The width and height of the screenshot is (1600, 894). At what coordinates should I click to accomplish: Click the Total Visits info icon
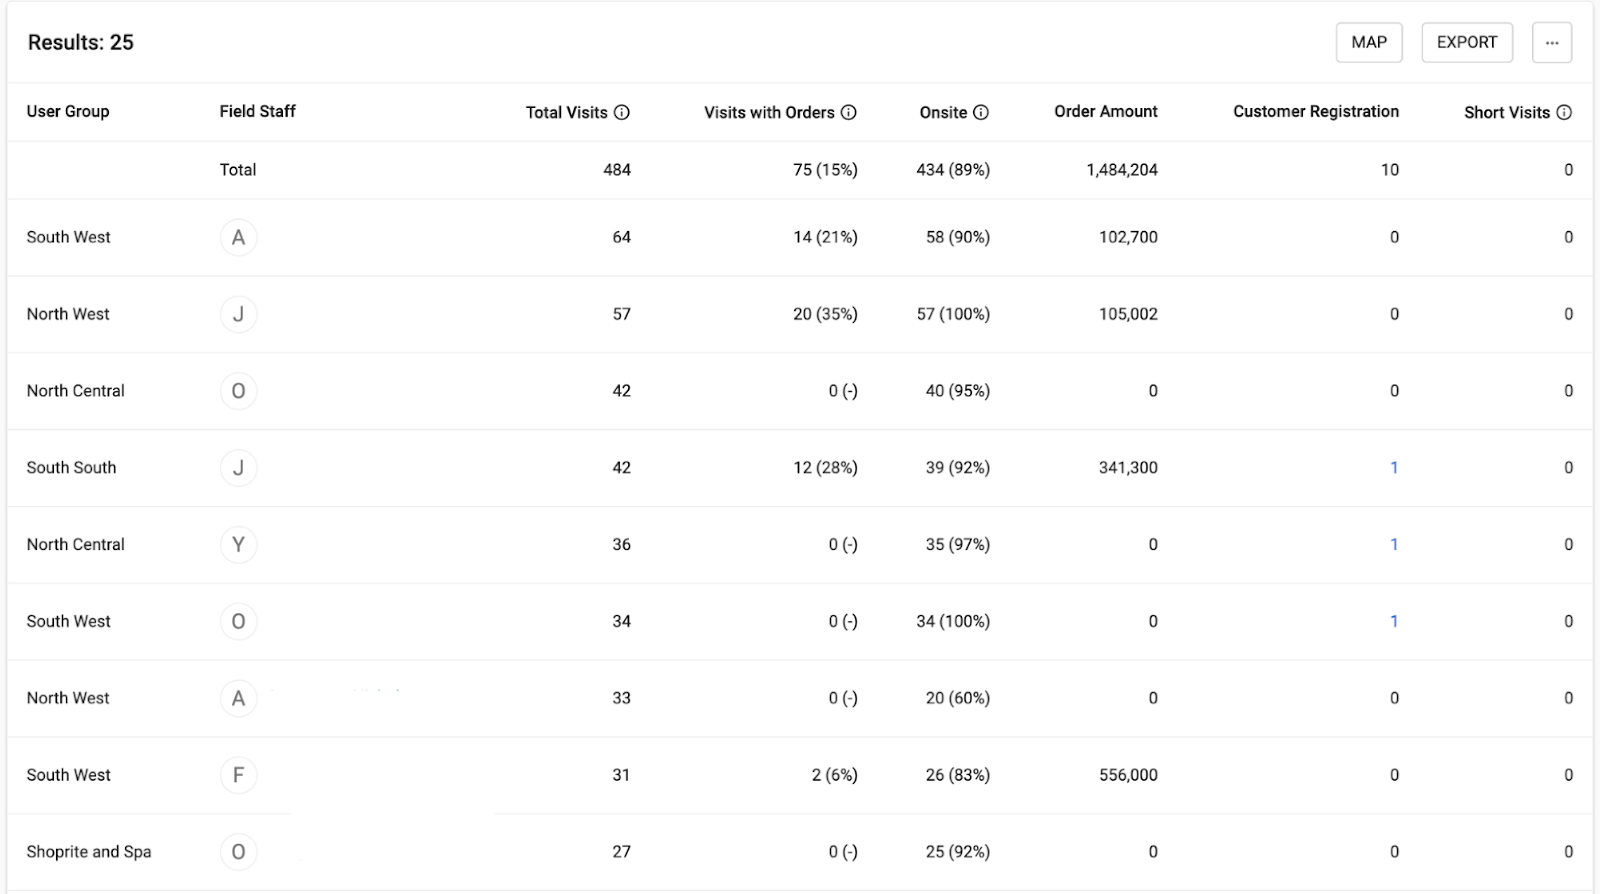point(622,112)
